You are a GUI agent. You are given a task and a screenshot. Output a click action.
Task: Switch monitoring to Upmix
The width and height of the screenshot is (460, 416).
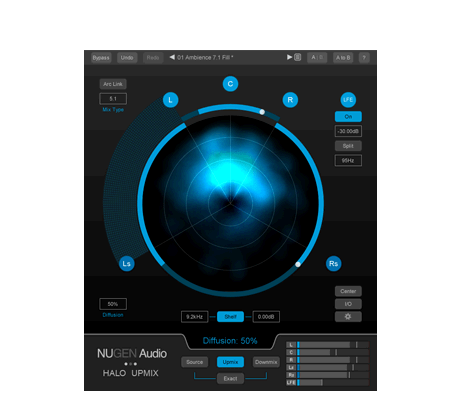pos(230,362)
